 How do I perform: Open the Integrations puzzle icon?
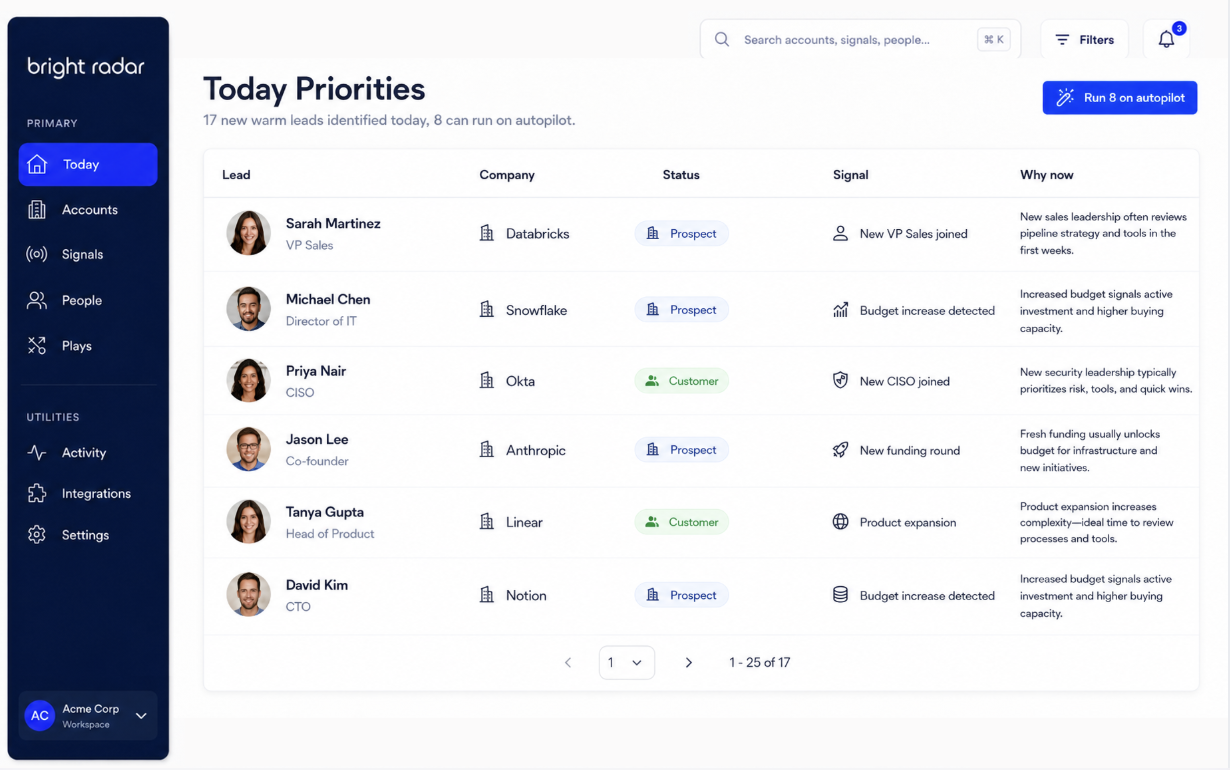coord(37,493)
